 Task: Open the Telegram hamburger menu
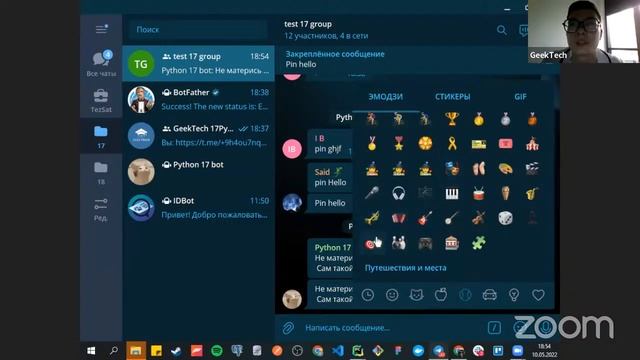coord(101,29)
